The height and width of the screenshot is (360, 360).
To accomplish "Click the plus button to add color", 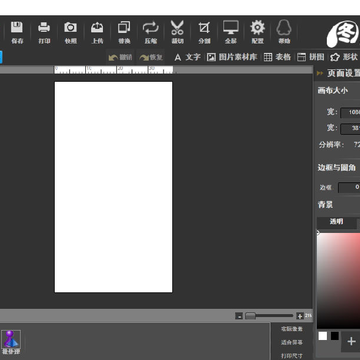I will point(351,341).
